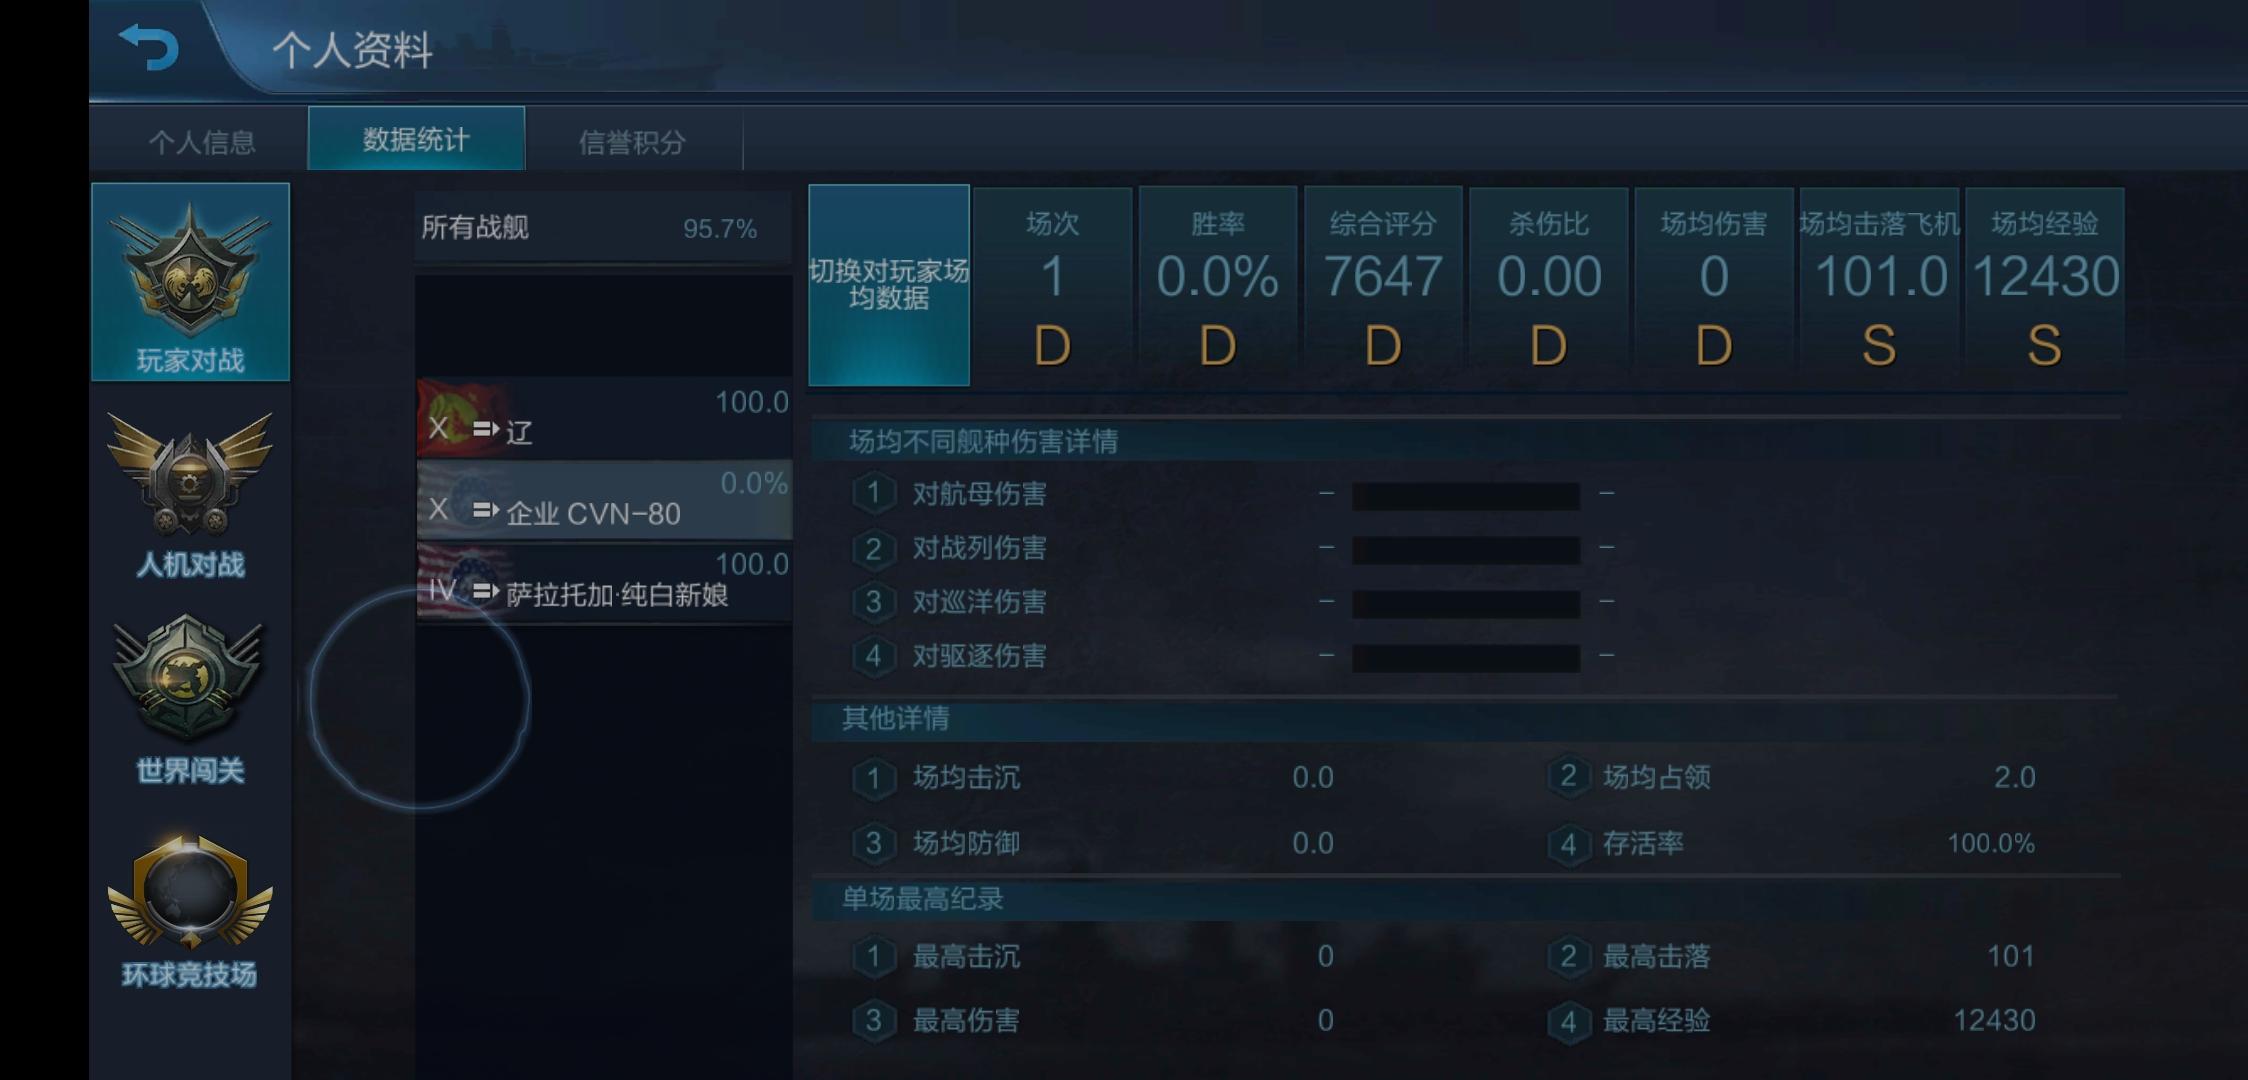Switch to the 信誉积分 tab
Screen dimensions: 2248x1080
point(632,141)
